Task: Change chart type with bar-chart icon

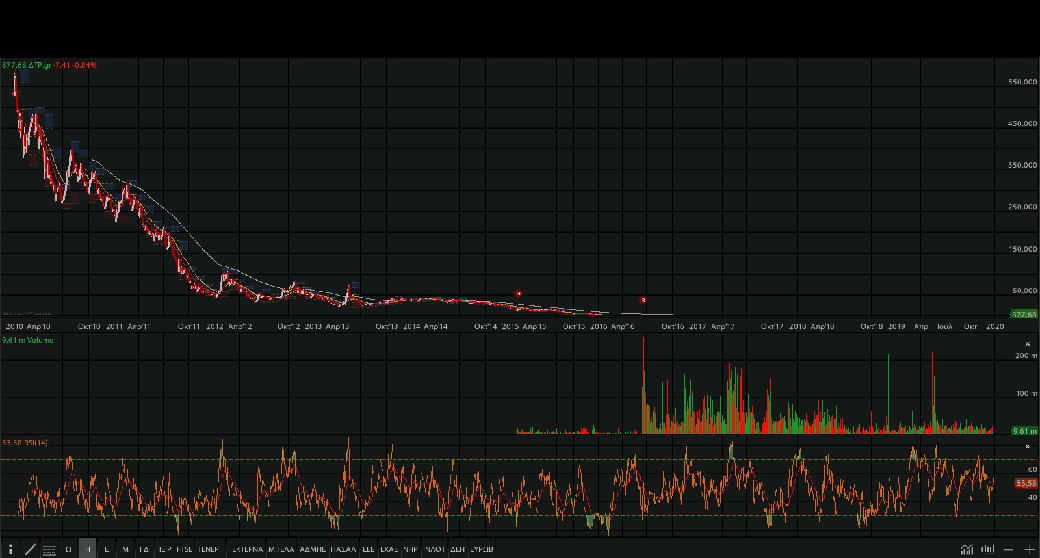Action: tap(988, 549)
